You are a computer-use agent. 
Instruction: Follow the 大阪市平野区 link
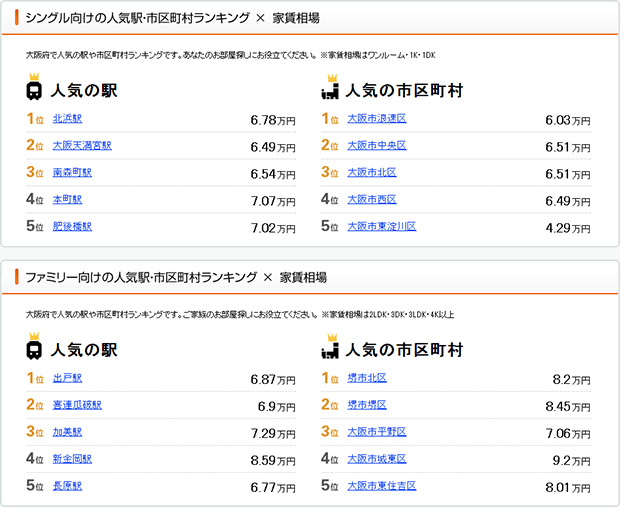[377, 432]
